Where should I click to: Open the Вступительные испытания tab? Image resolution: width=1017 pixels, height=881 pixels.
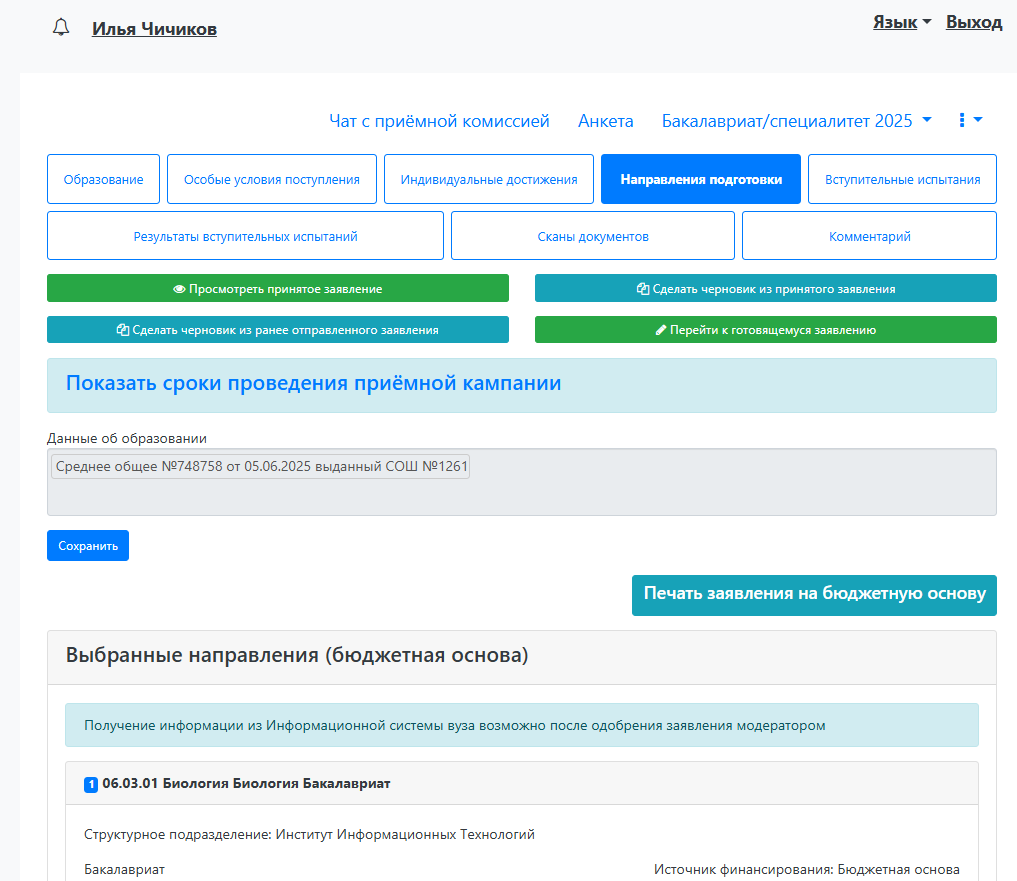coord(902,180)
